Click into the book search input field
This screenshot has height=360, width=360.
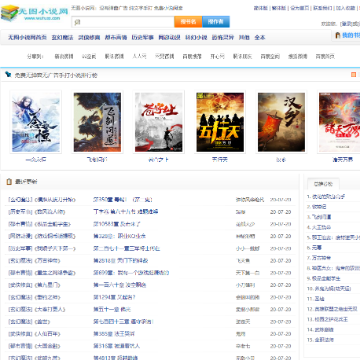click(x=123, y=22)
